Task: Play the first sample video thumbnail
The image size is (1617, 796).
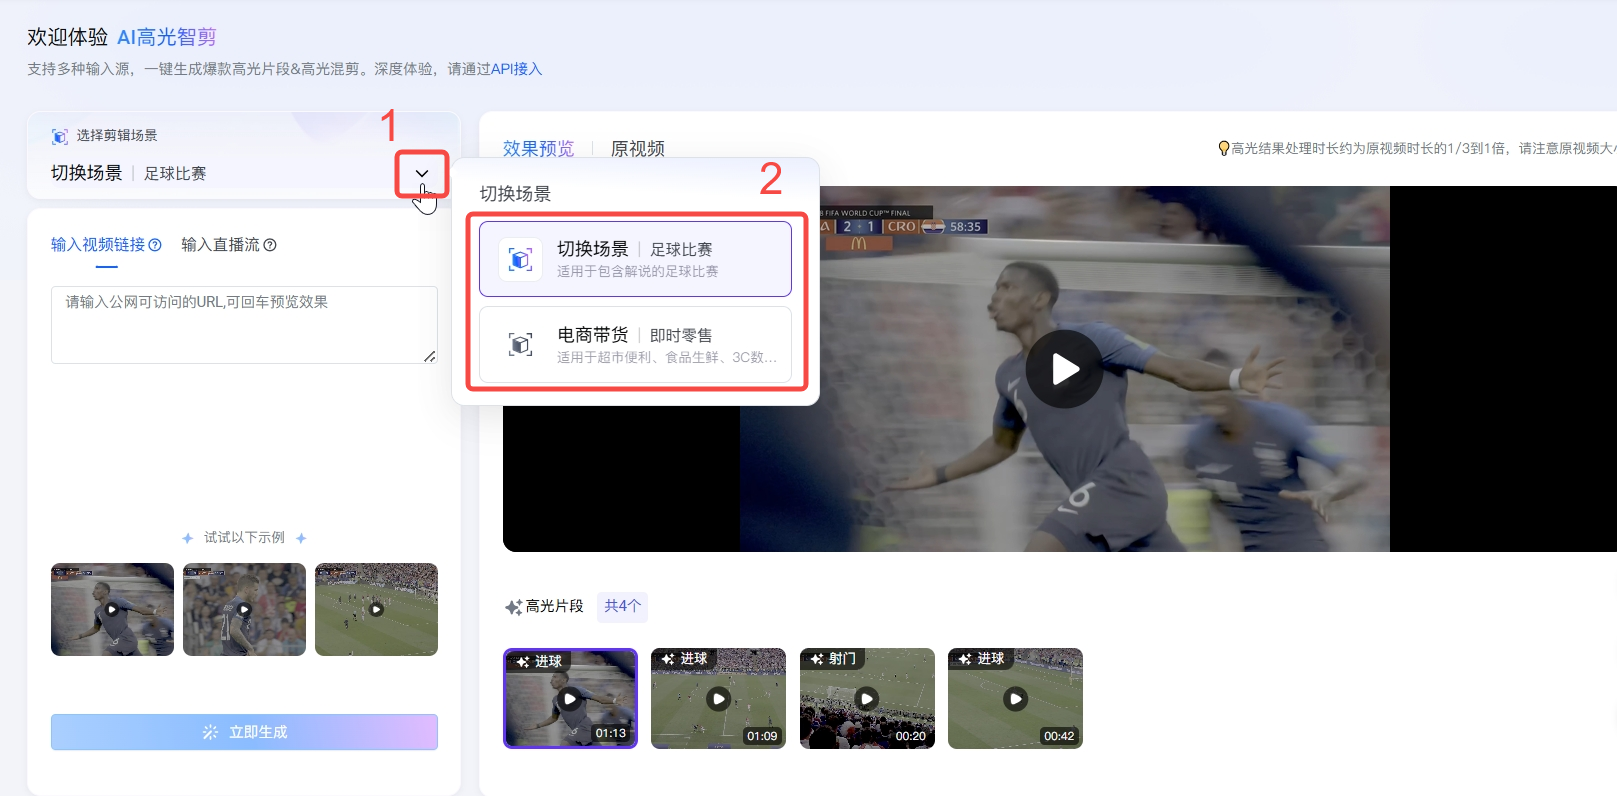Action: click(112, 609)
